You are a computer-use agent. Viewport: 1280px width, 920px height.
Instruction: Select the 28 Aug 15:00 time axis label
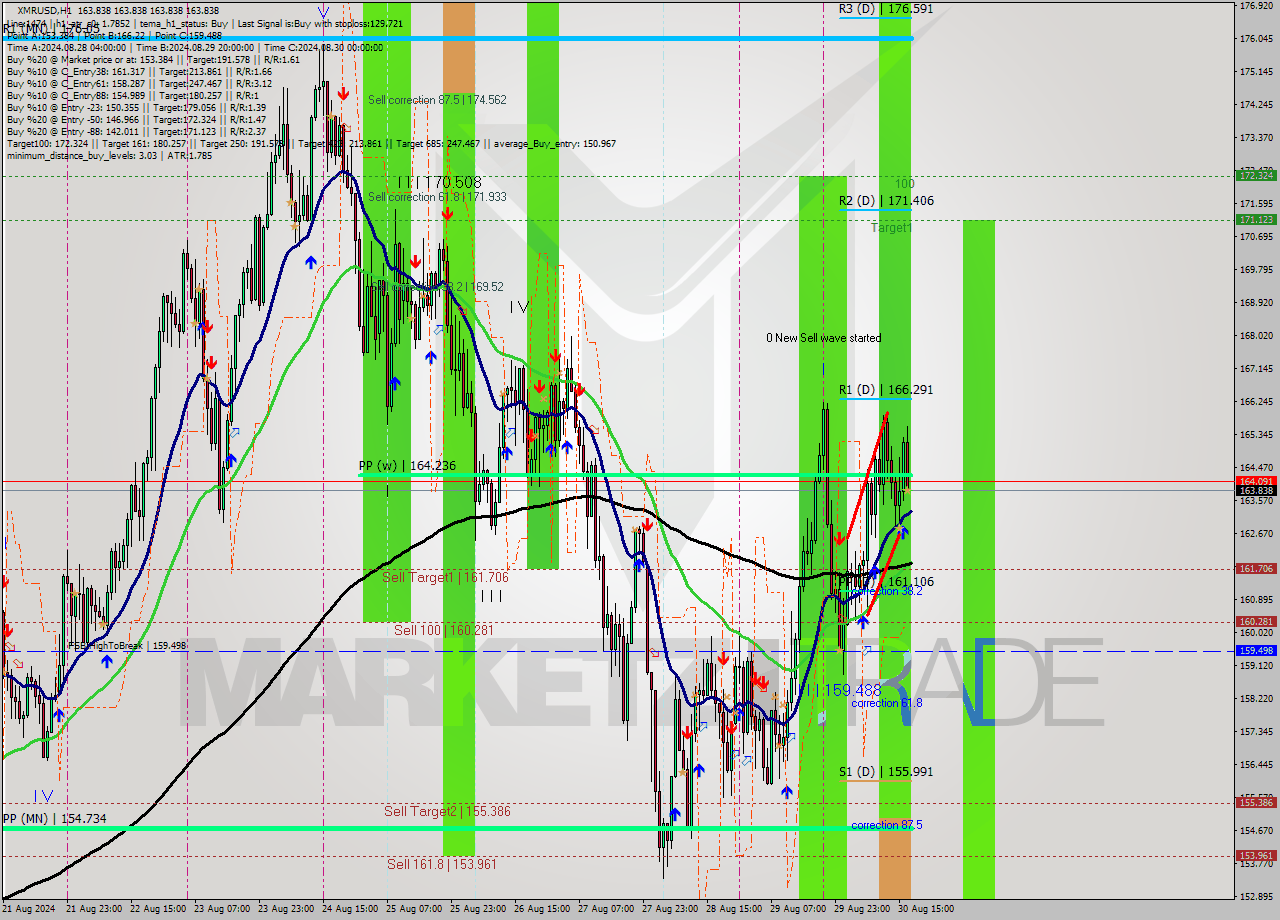click(x=734, y=909)
